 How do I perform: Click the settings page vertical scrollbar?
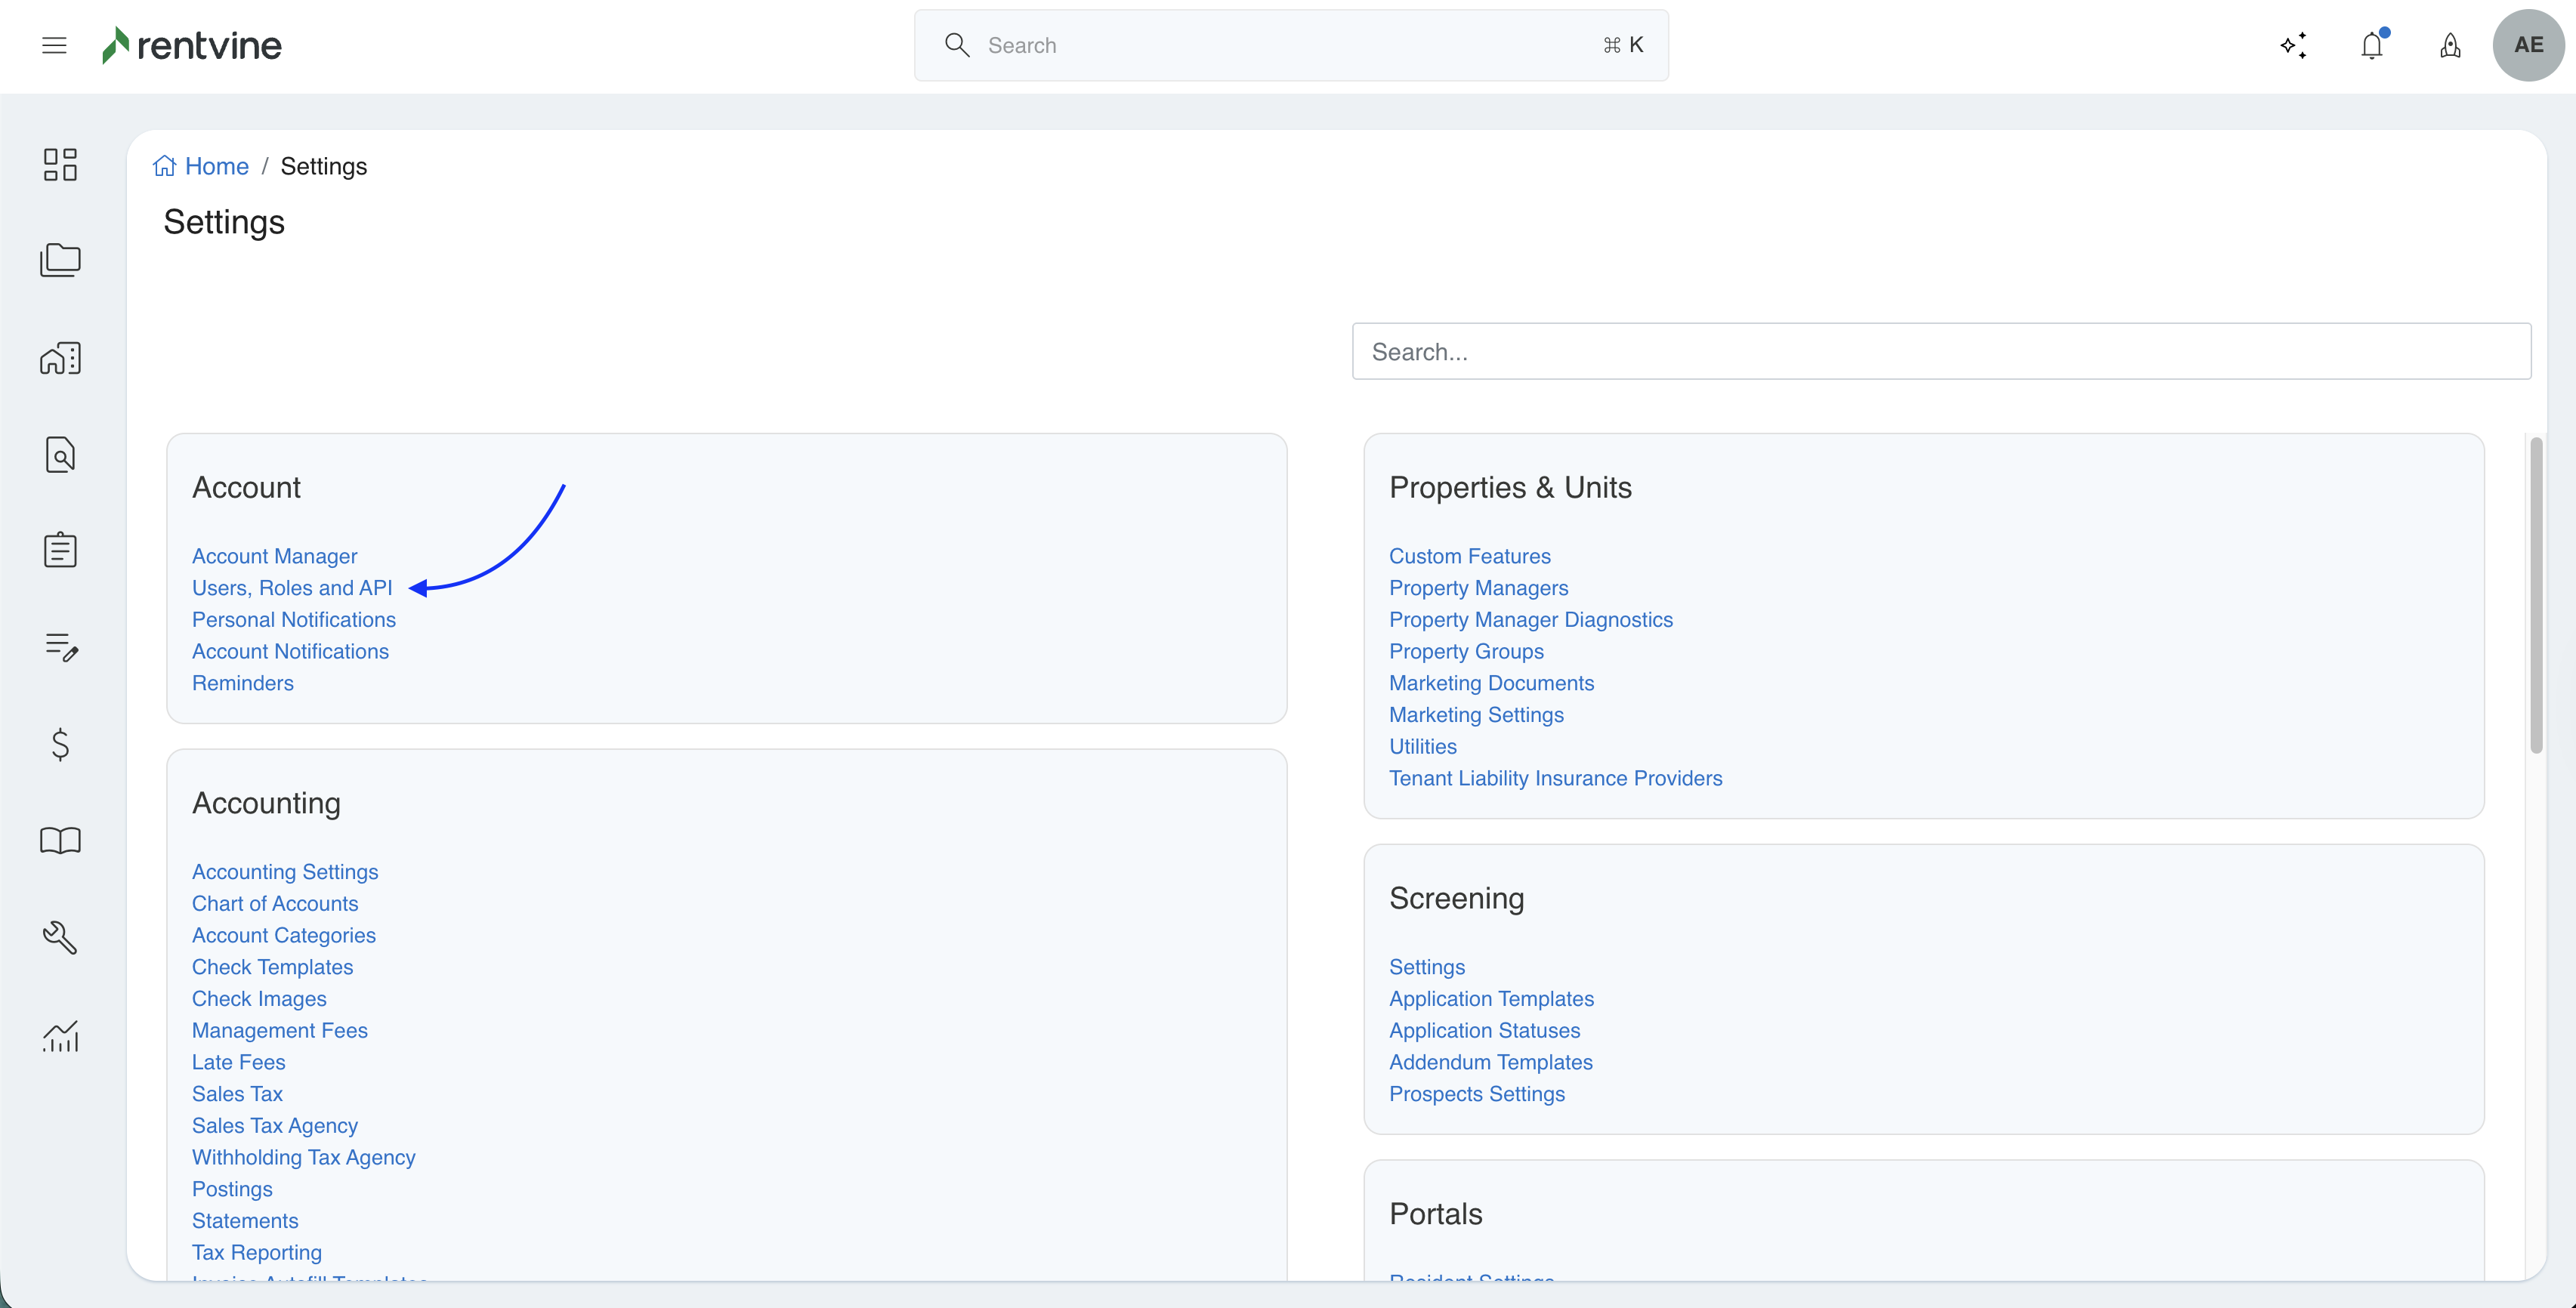tap(2535, 595)
